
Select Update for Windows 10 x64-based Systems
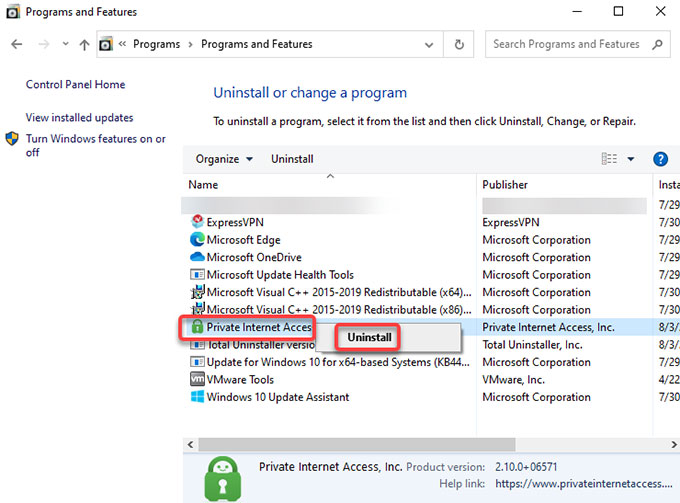[x=338, y=362]
